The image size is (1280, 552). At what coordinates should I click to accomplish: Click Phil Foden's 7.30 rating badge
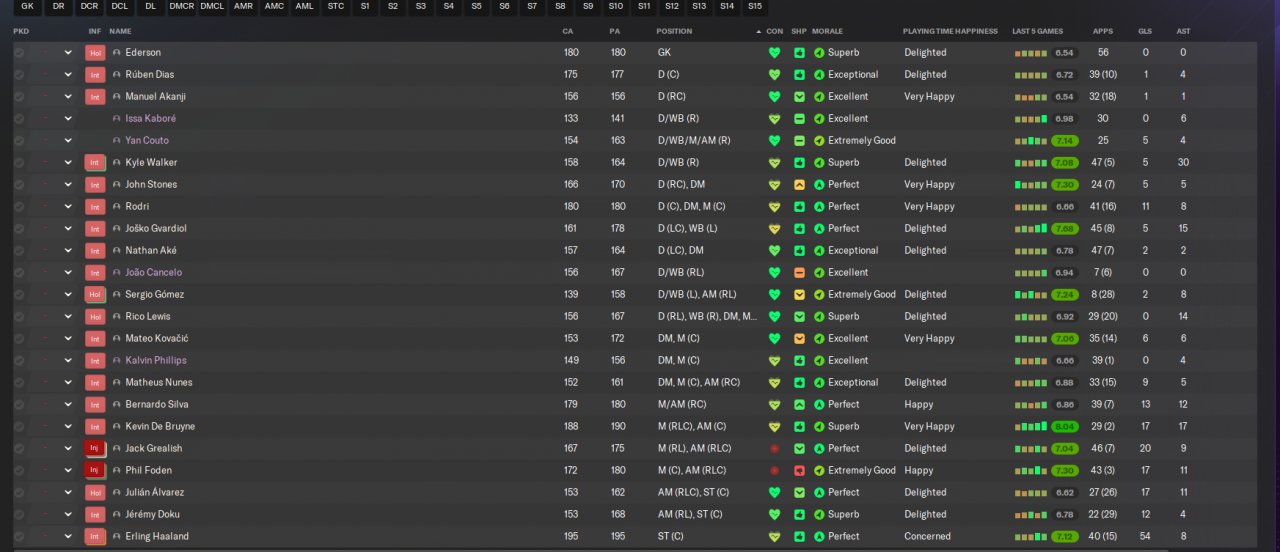[x=1065, y=470]
